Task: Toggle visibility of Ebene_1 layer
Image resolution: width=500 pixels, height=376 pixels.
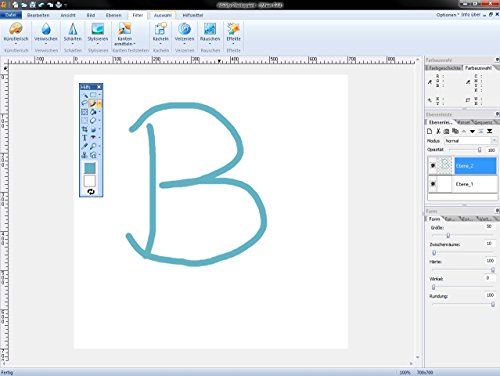Action: [x=433, y=184]
